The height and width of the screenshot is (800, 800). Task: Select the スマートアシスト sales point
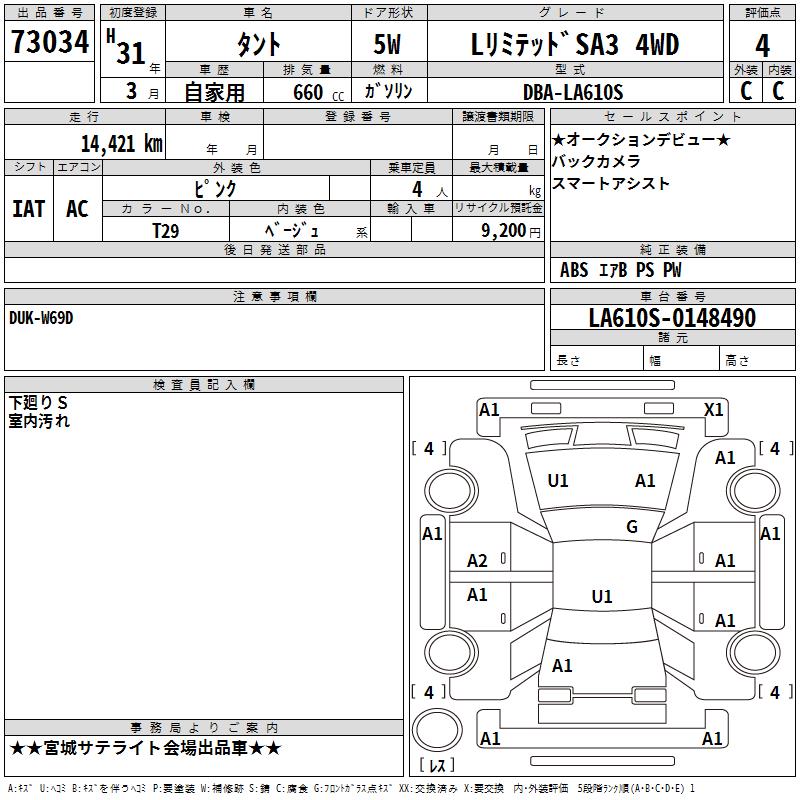pos(610,184)
